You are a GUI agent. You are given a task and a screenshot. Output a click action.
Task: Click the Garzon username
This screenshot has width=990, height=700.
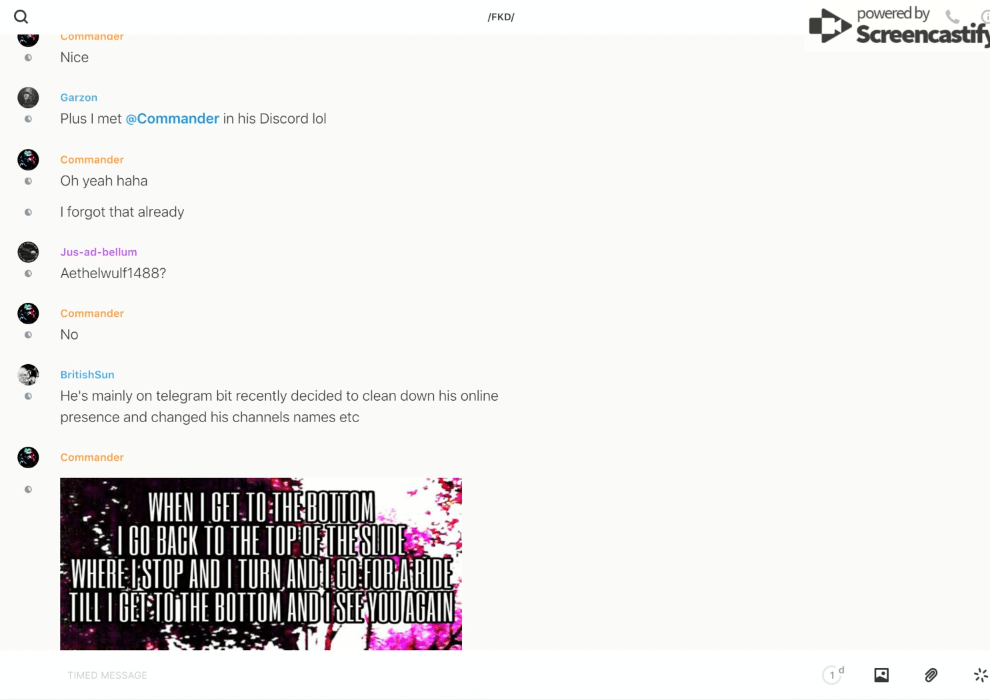(78, 97)
